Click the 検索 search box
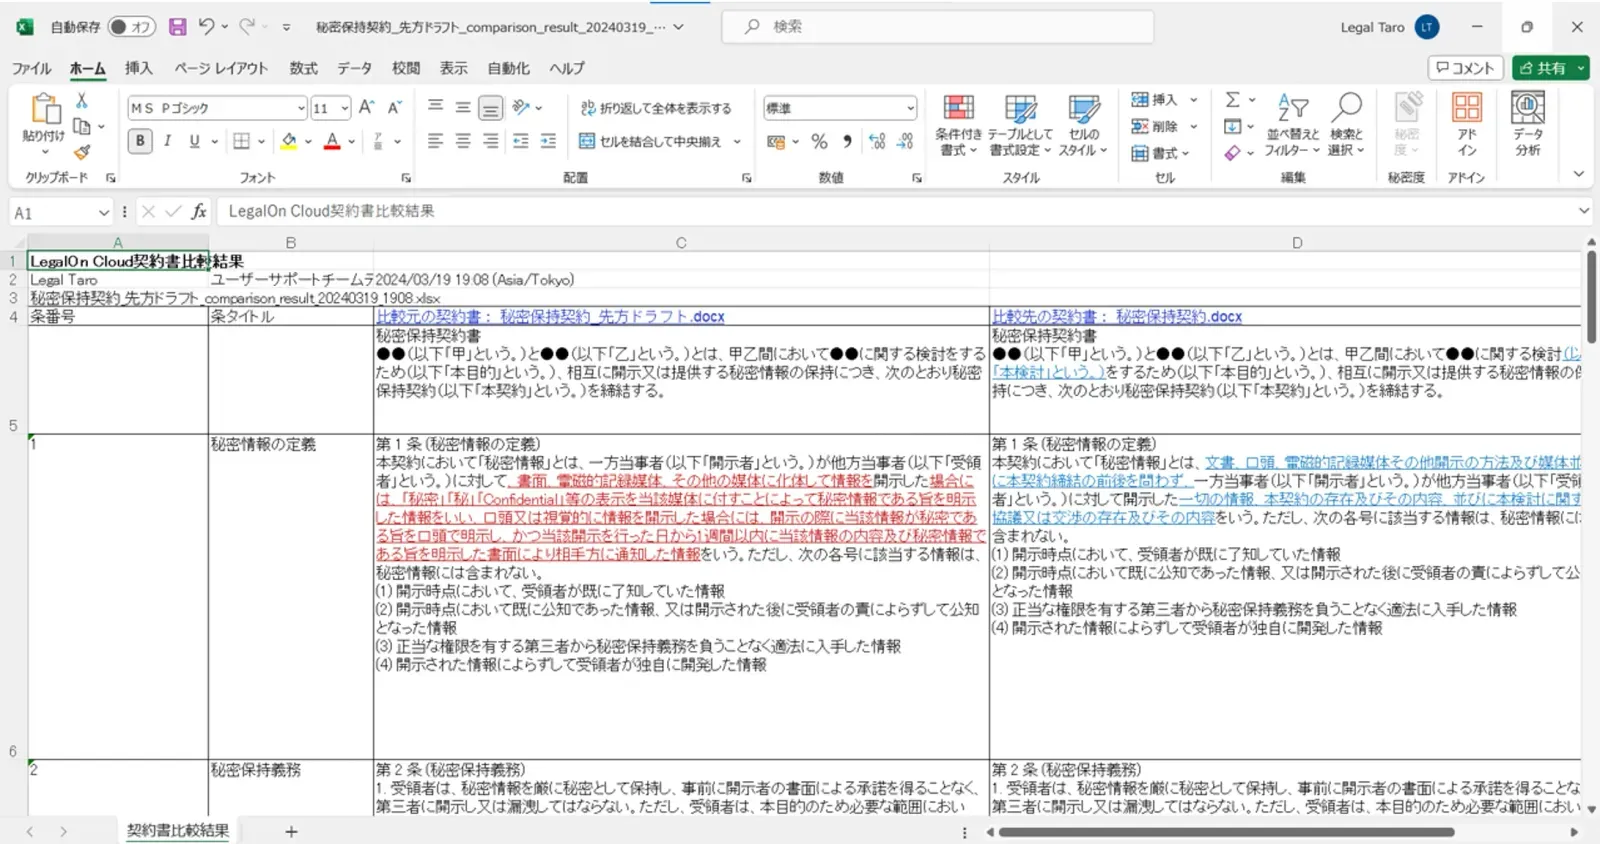The width and height of the screenshot is (1600, 844). click(x=938, y=27)
